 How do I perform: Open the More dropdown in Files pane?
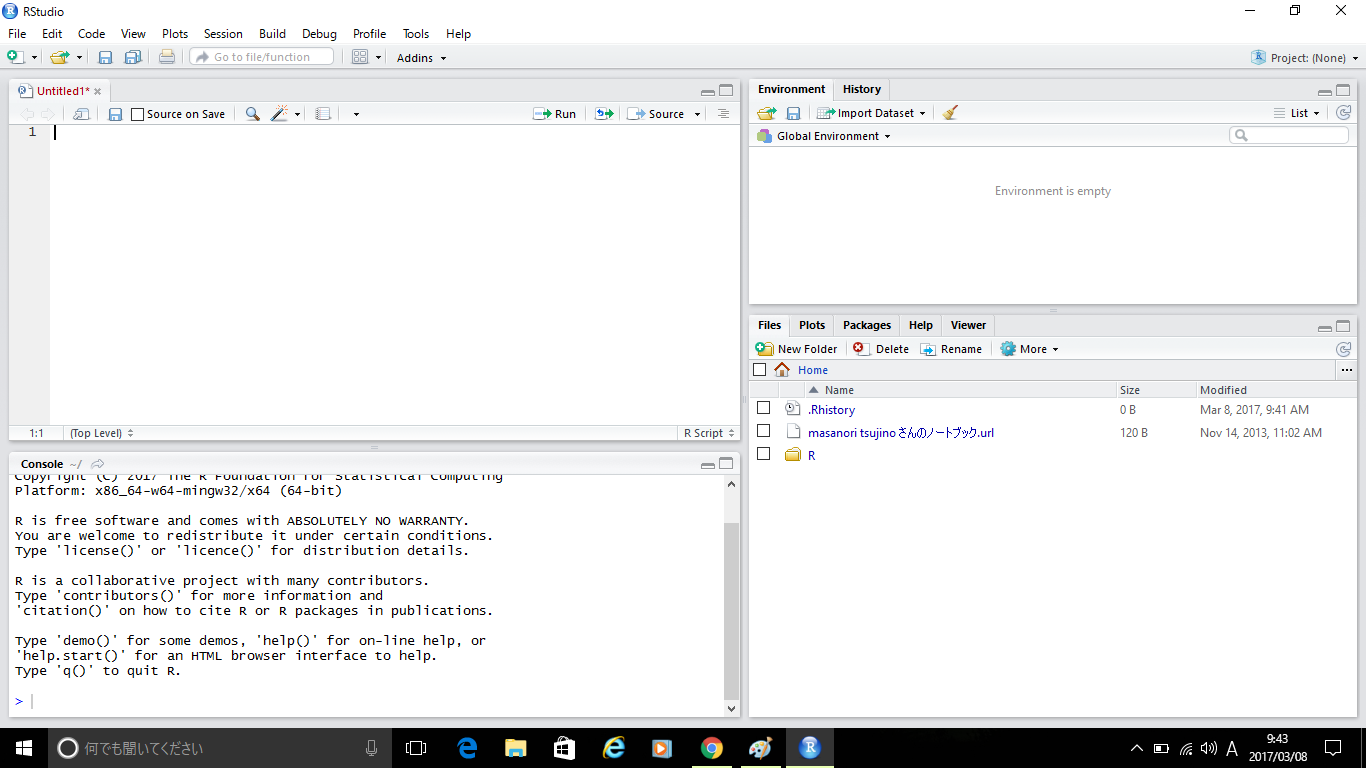point(1029,349)
